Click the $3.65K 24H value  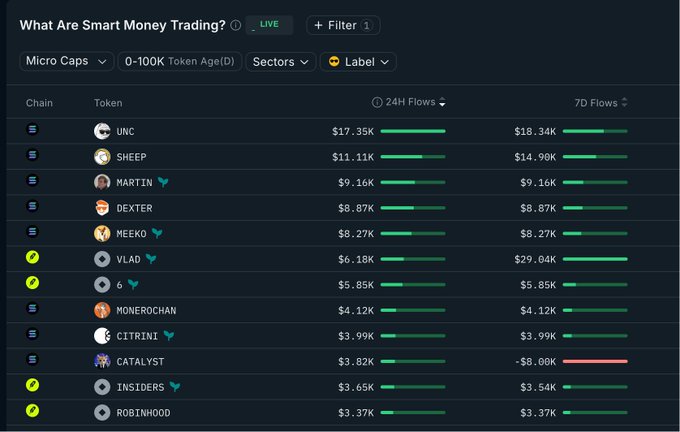(356, 387)
